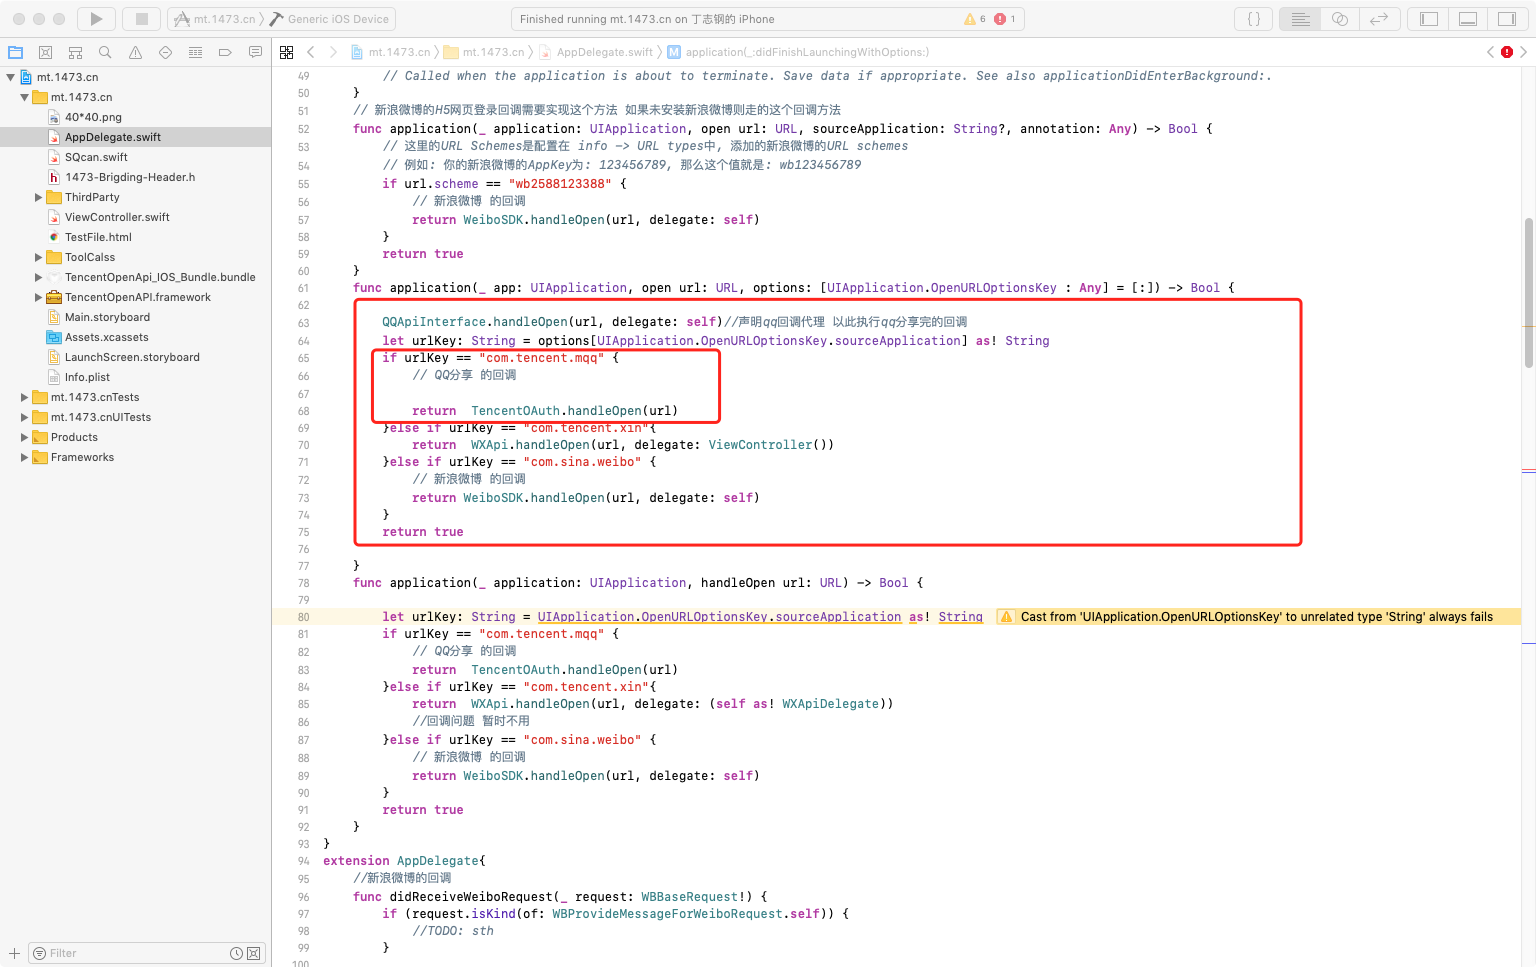Click AppDelegate.swift in jump bar

(x=596, y=52)
